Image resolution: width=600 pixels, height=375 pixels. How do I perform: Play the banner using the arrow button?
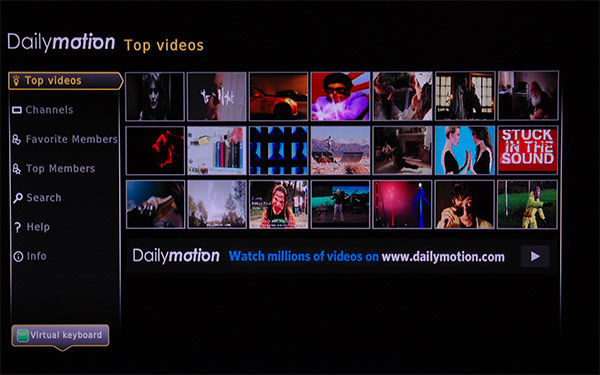[535, 256]
